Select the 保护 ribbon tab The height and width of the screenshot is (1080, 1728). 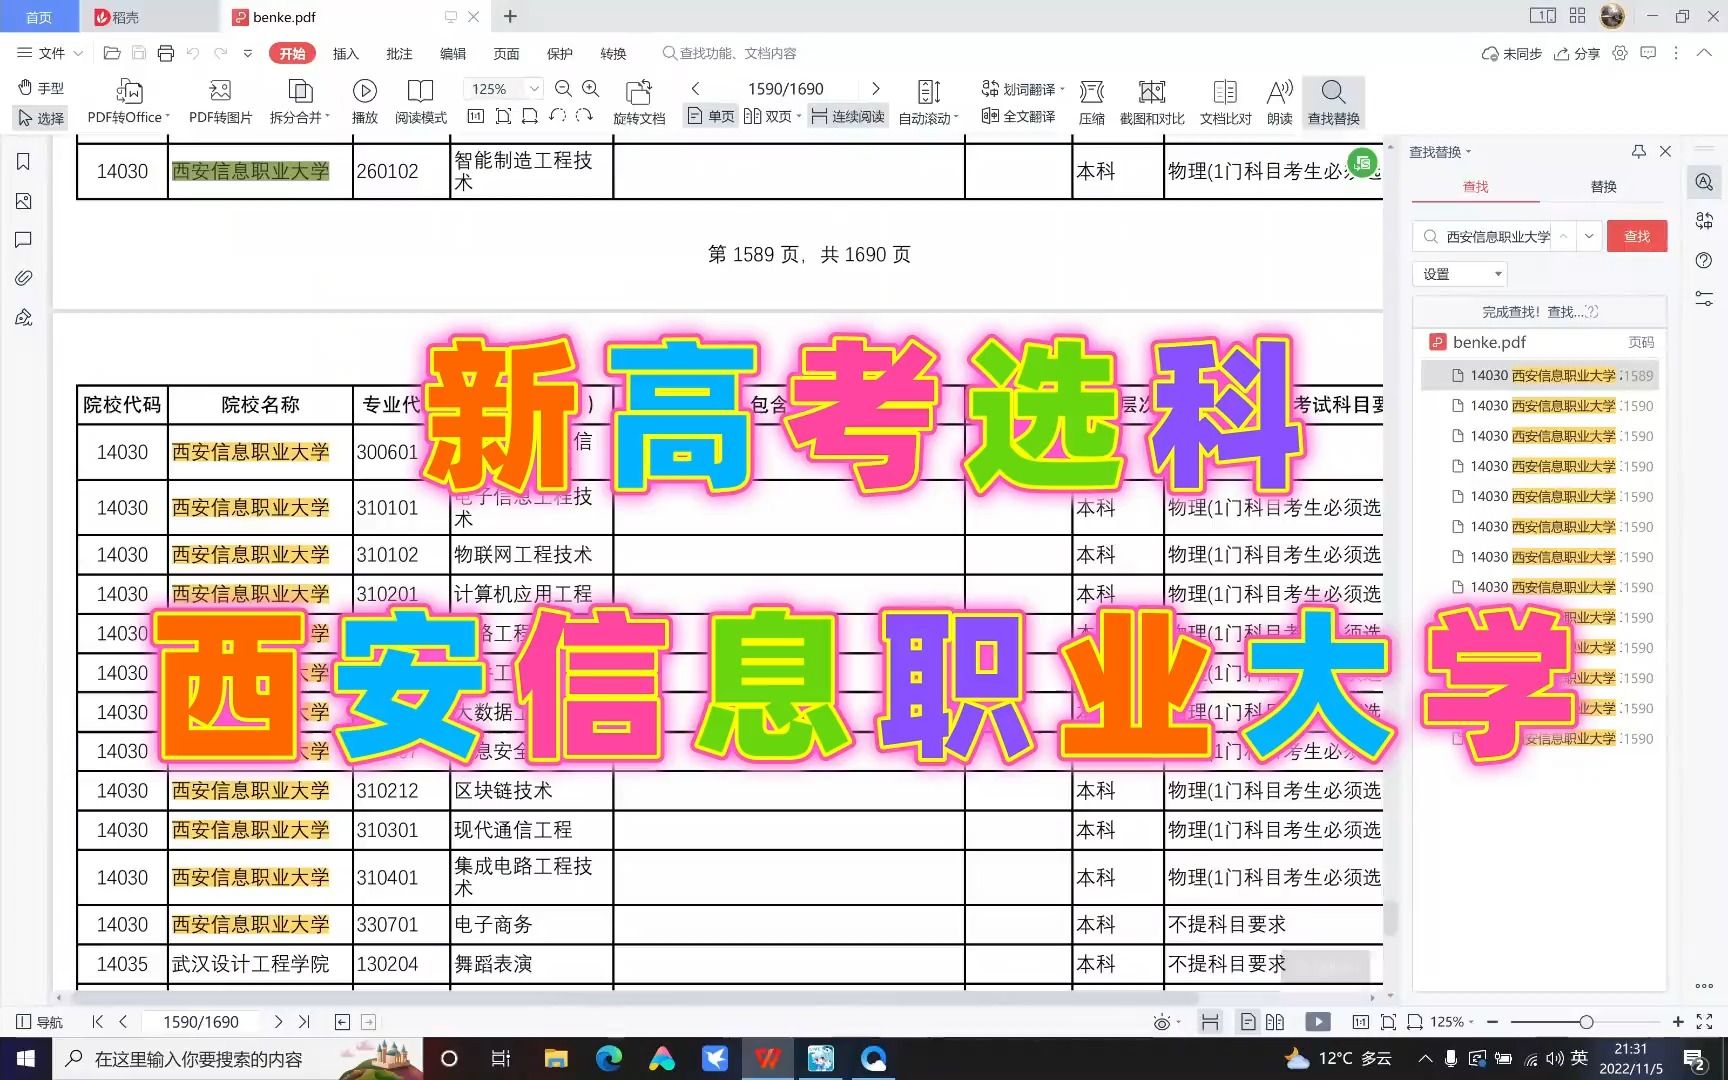pyautogui.click(x=560, y=53)
